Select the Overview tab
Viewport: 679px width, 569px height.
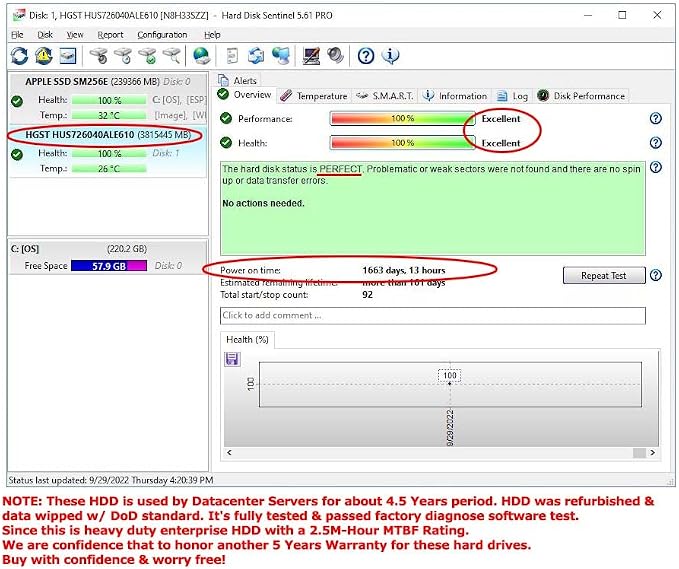pos(244,94)
